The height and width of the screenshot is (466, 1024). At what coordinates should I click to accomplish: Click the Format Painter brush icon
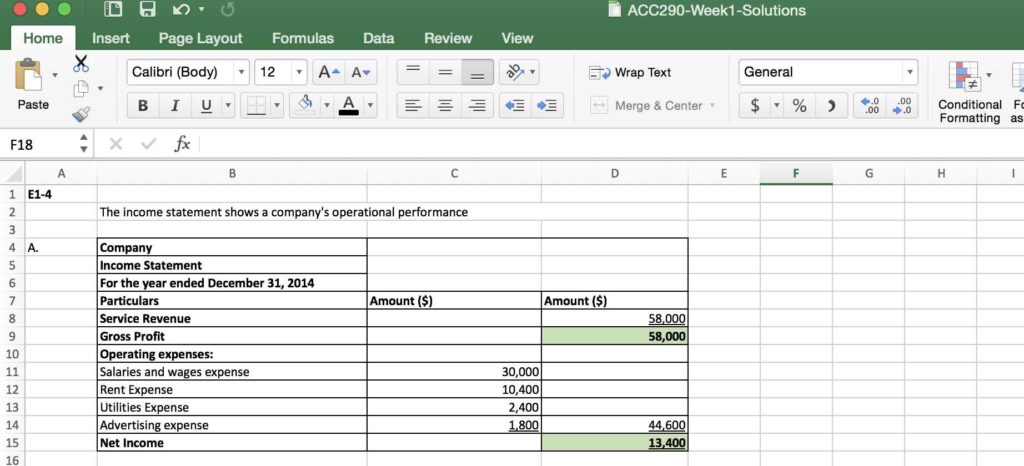pos(82,113)
